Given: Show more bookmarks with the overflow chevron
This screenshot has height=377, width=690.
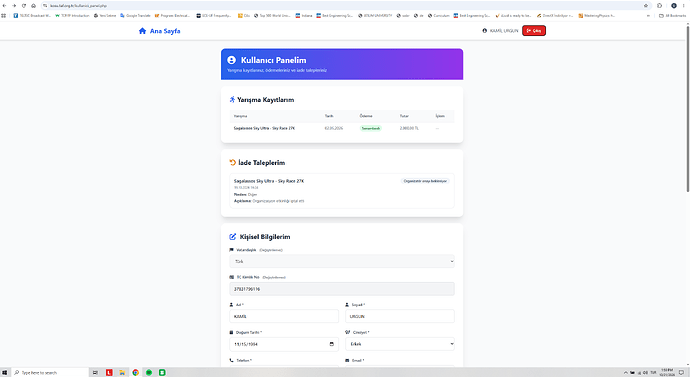Looking at the screenshot, I should 648,15.
